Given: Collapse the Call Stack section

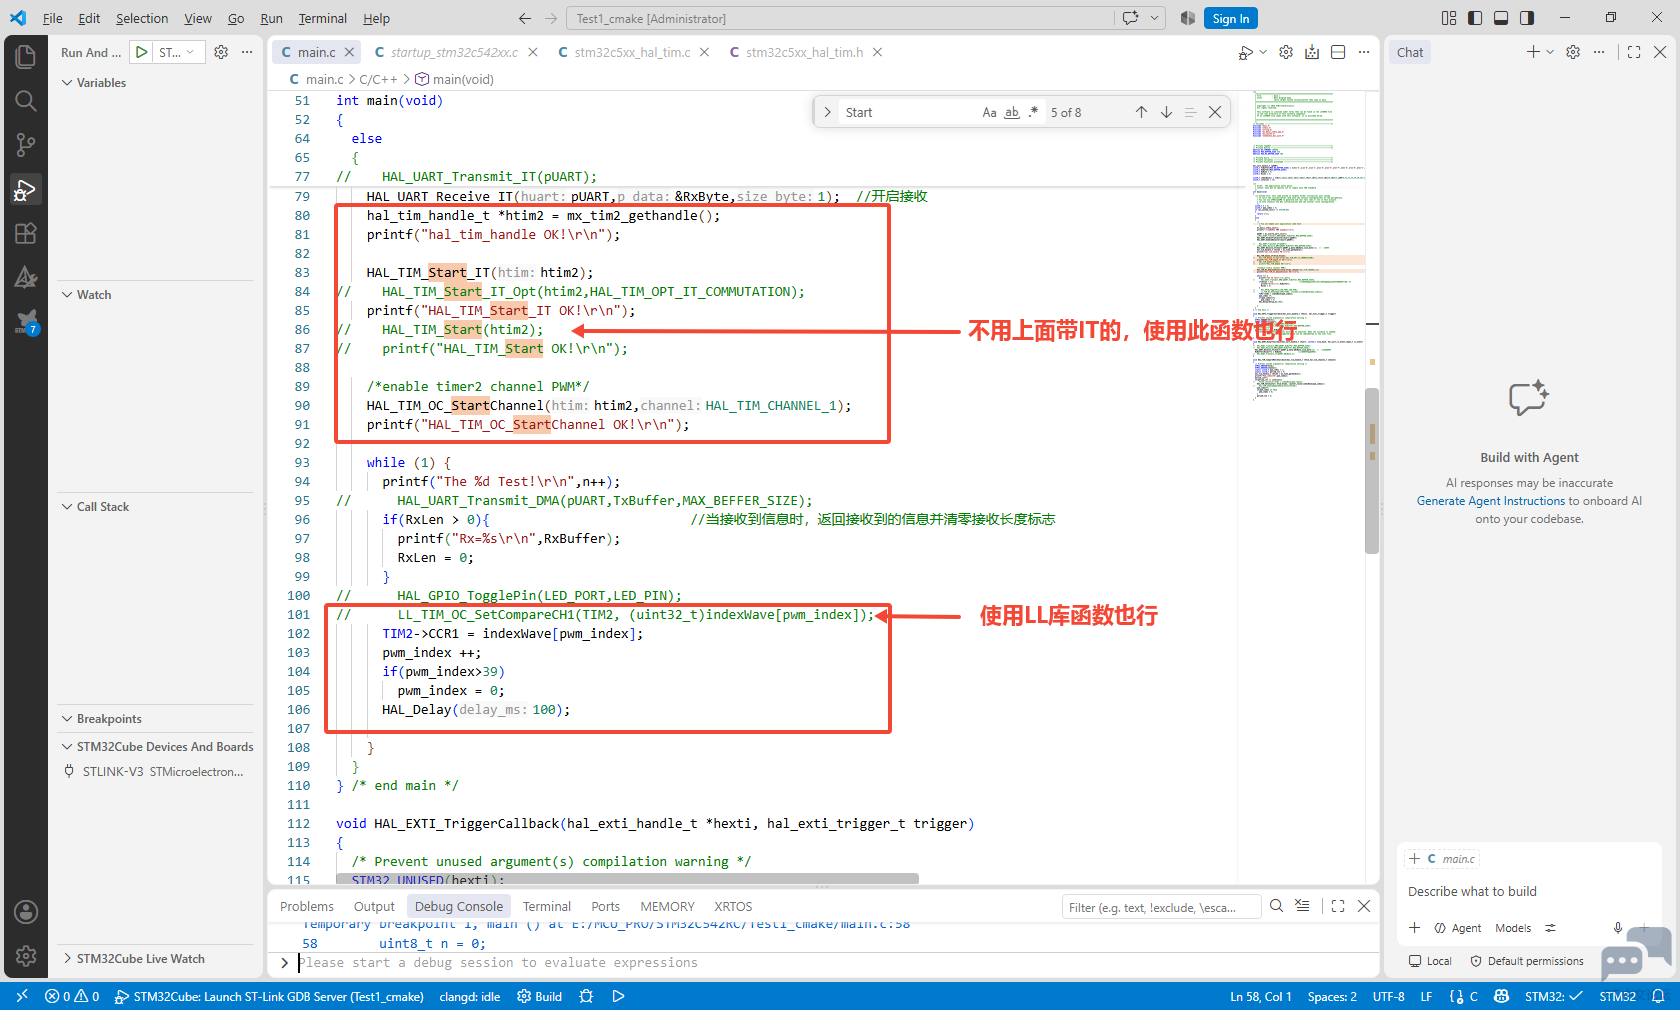Looking at the screenshot, I should point(155,507).
